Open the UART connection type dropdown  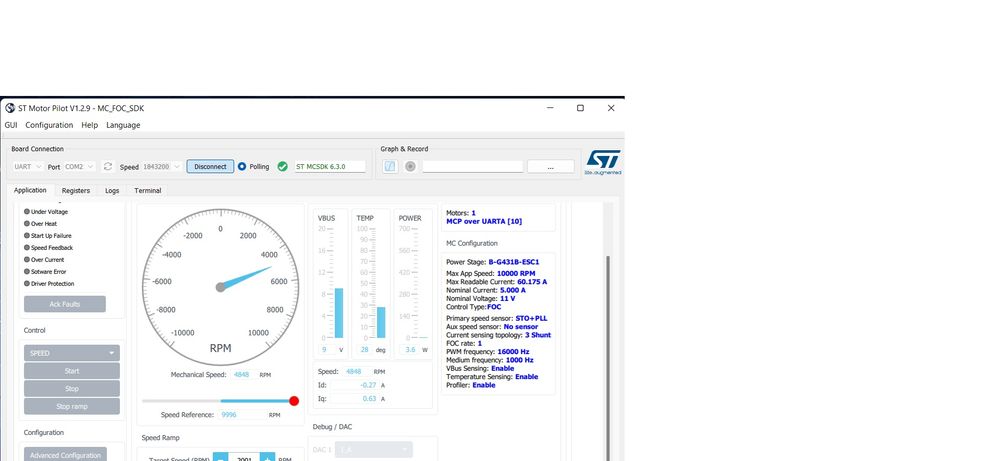pyautogui.click(x=27, y=166)
